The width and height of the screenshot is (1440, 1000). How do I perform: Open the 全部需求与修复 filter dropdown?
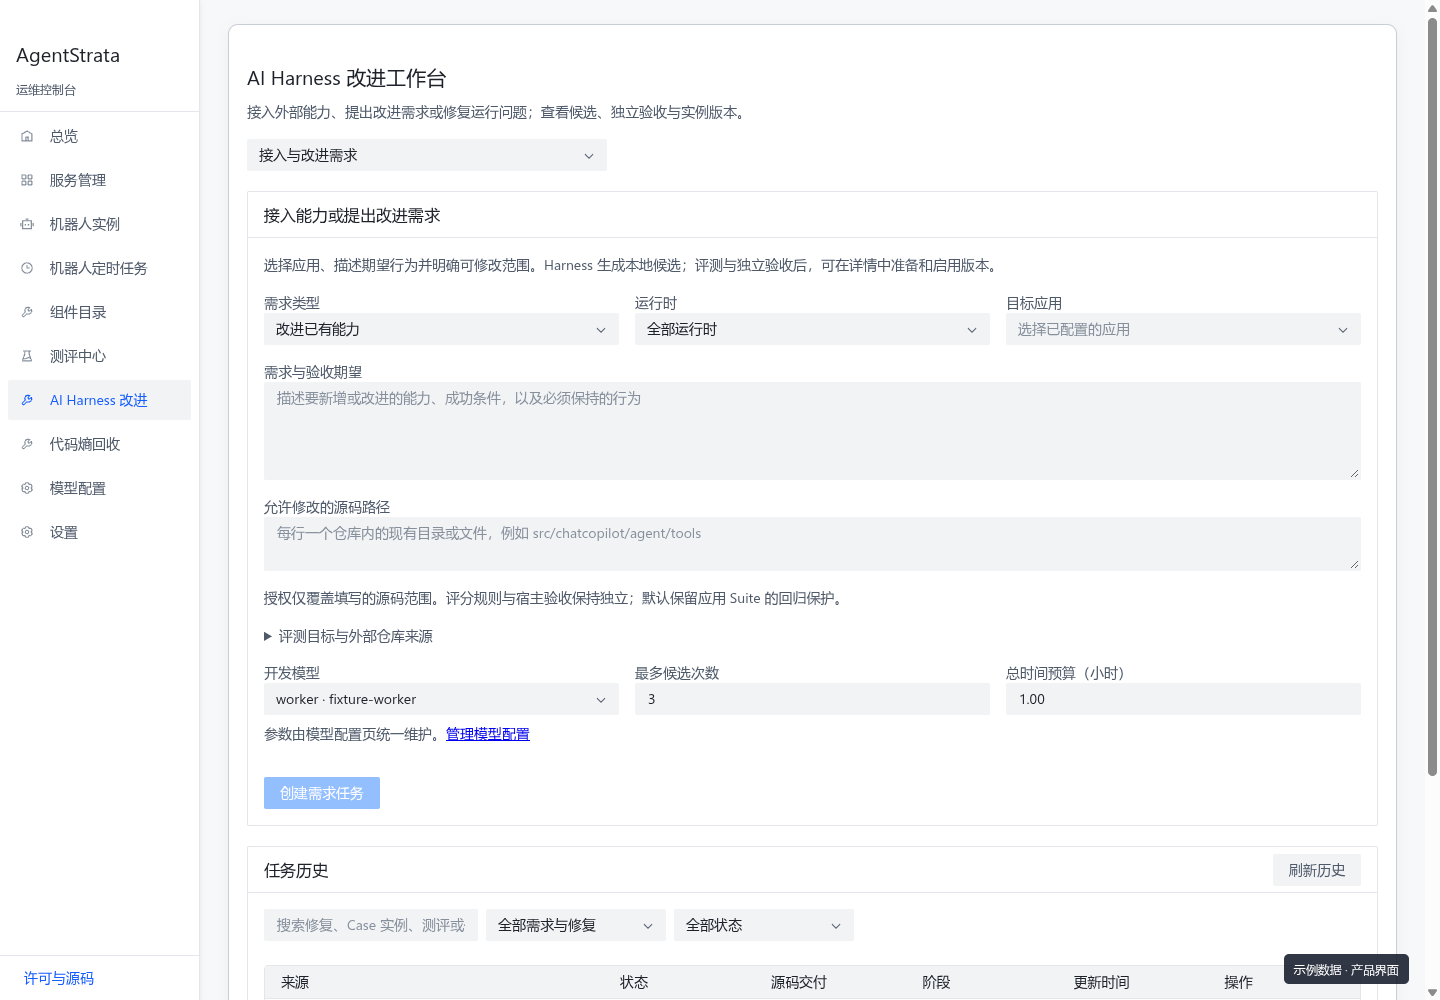tap(576, 925)
